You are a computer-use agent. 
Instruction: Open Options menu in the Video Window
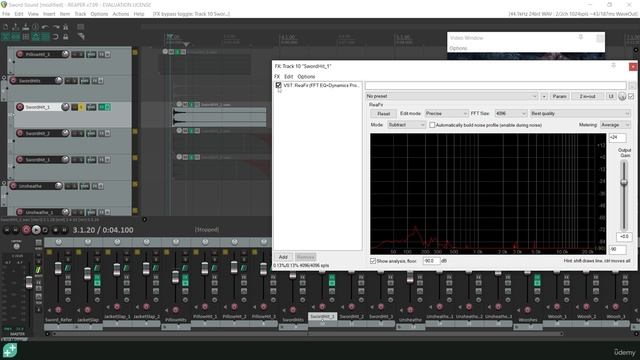click(458, 48)
